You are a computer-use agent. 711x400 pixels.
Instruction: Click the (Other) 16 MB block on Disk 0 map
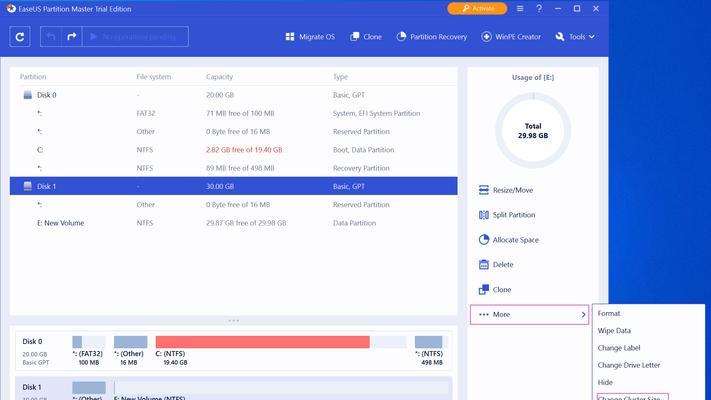[131, 342]
